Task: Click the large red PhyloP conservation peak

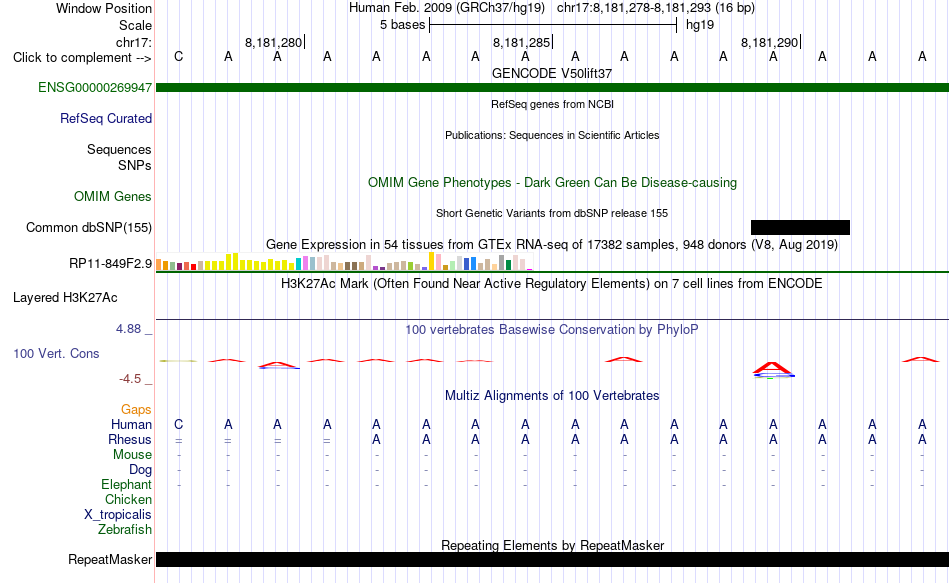Action: pyautogui.click(x=772, y=369)
